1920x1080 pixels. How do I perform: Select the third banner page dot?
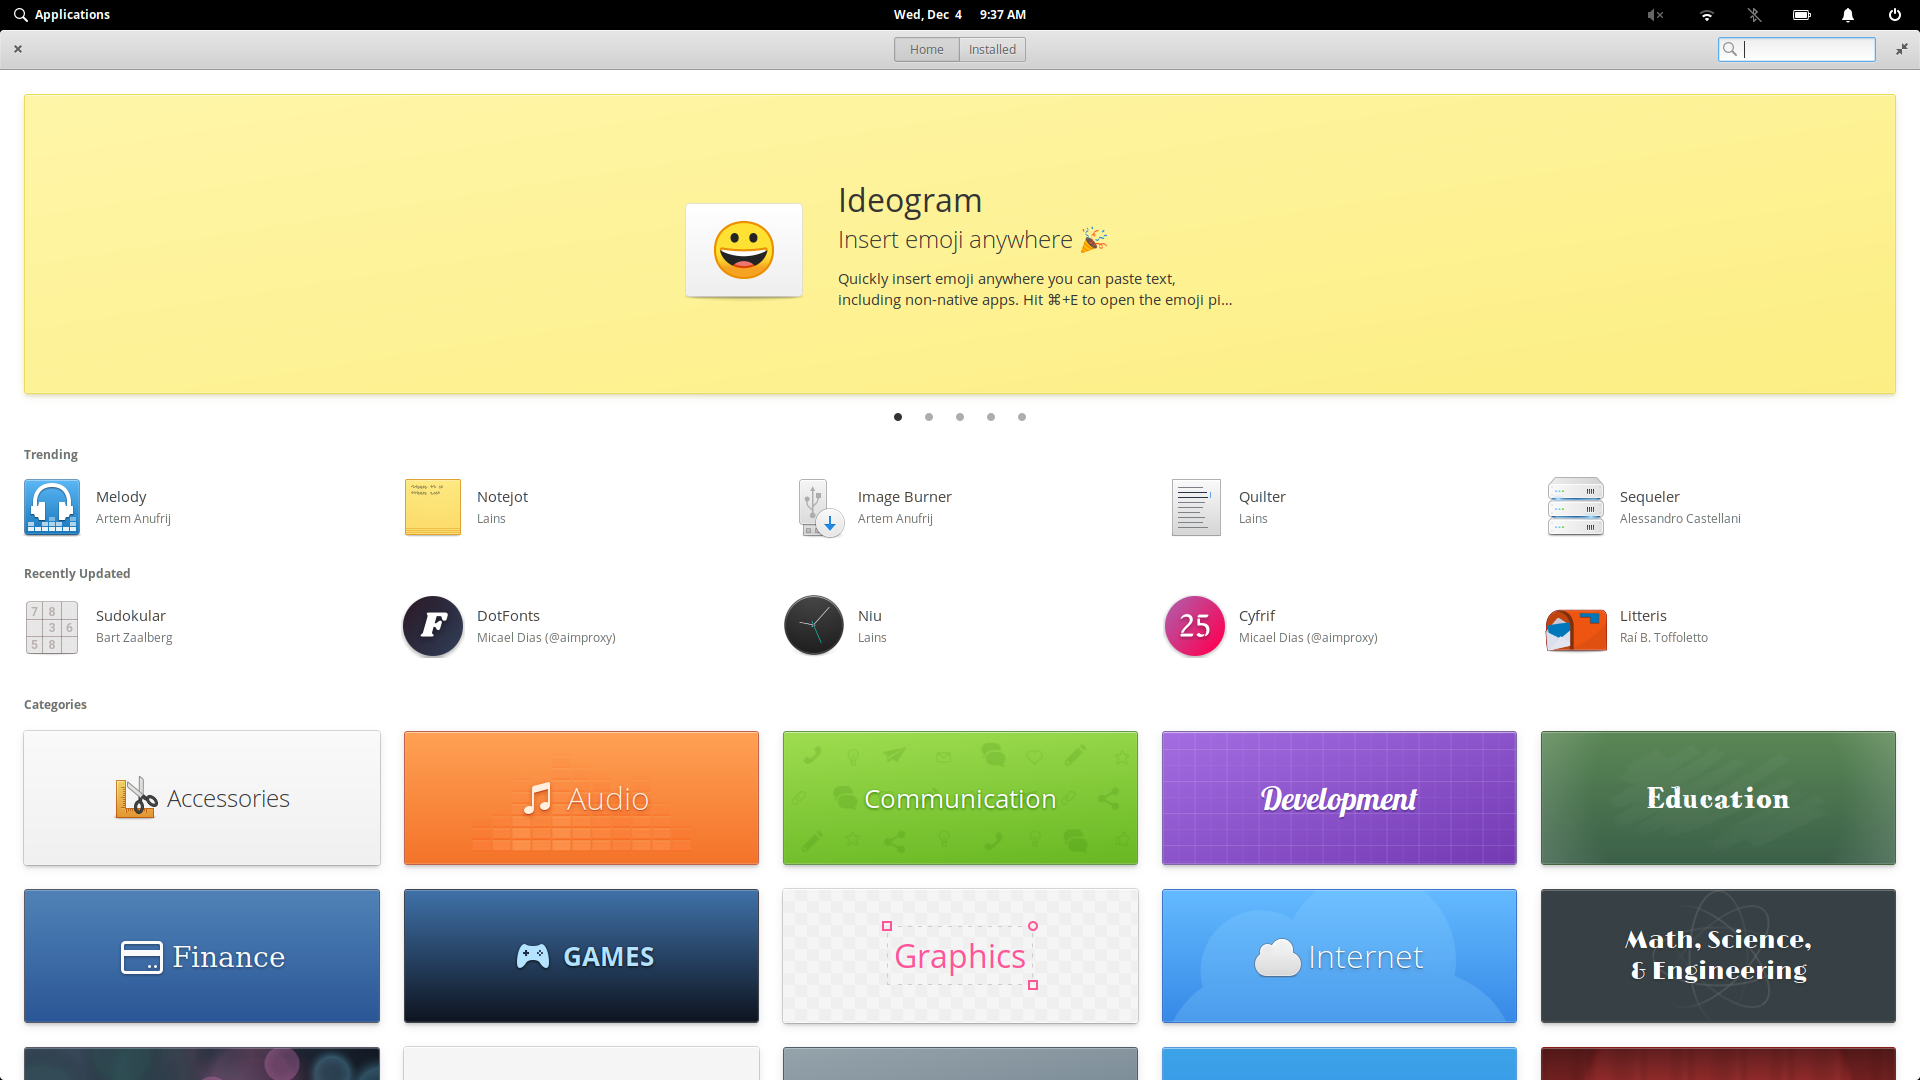pyautogui.click(x=960, y=417)
